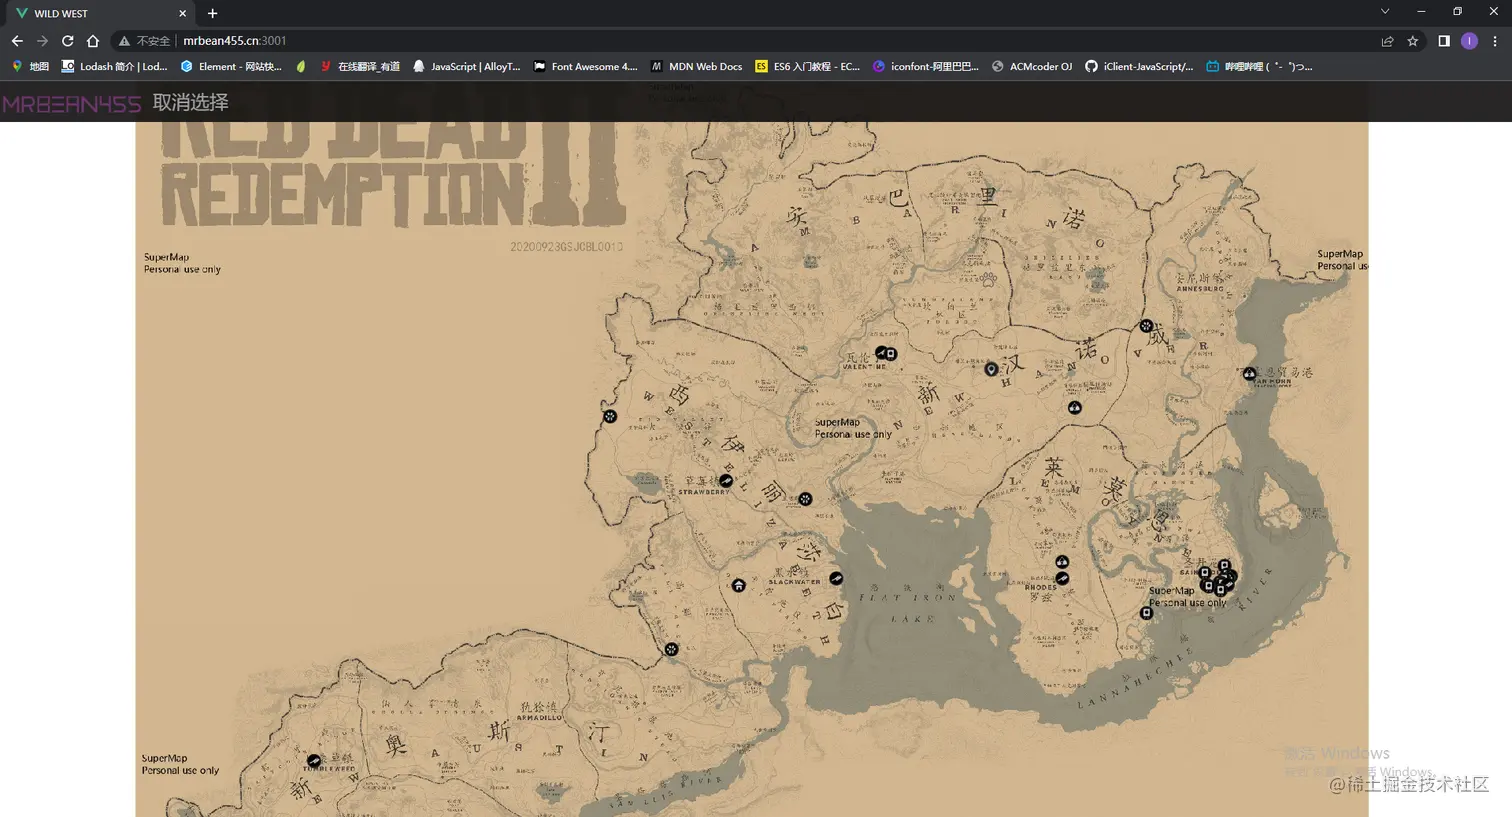Select the far-west marker in West Elizabeth
This screenshot has height=817, width=1512.
[609, 416]
